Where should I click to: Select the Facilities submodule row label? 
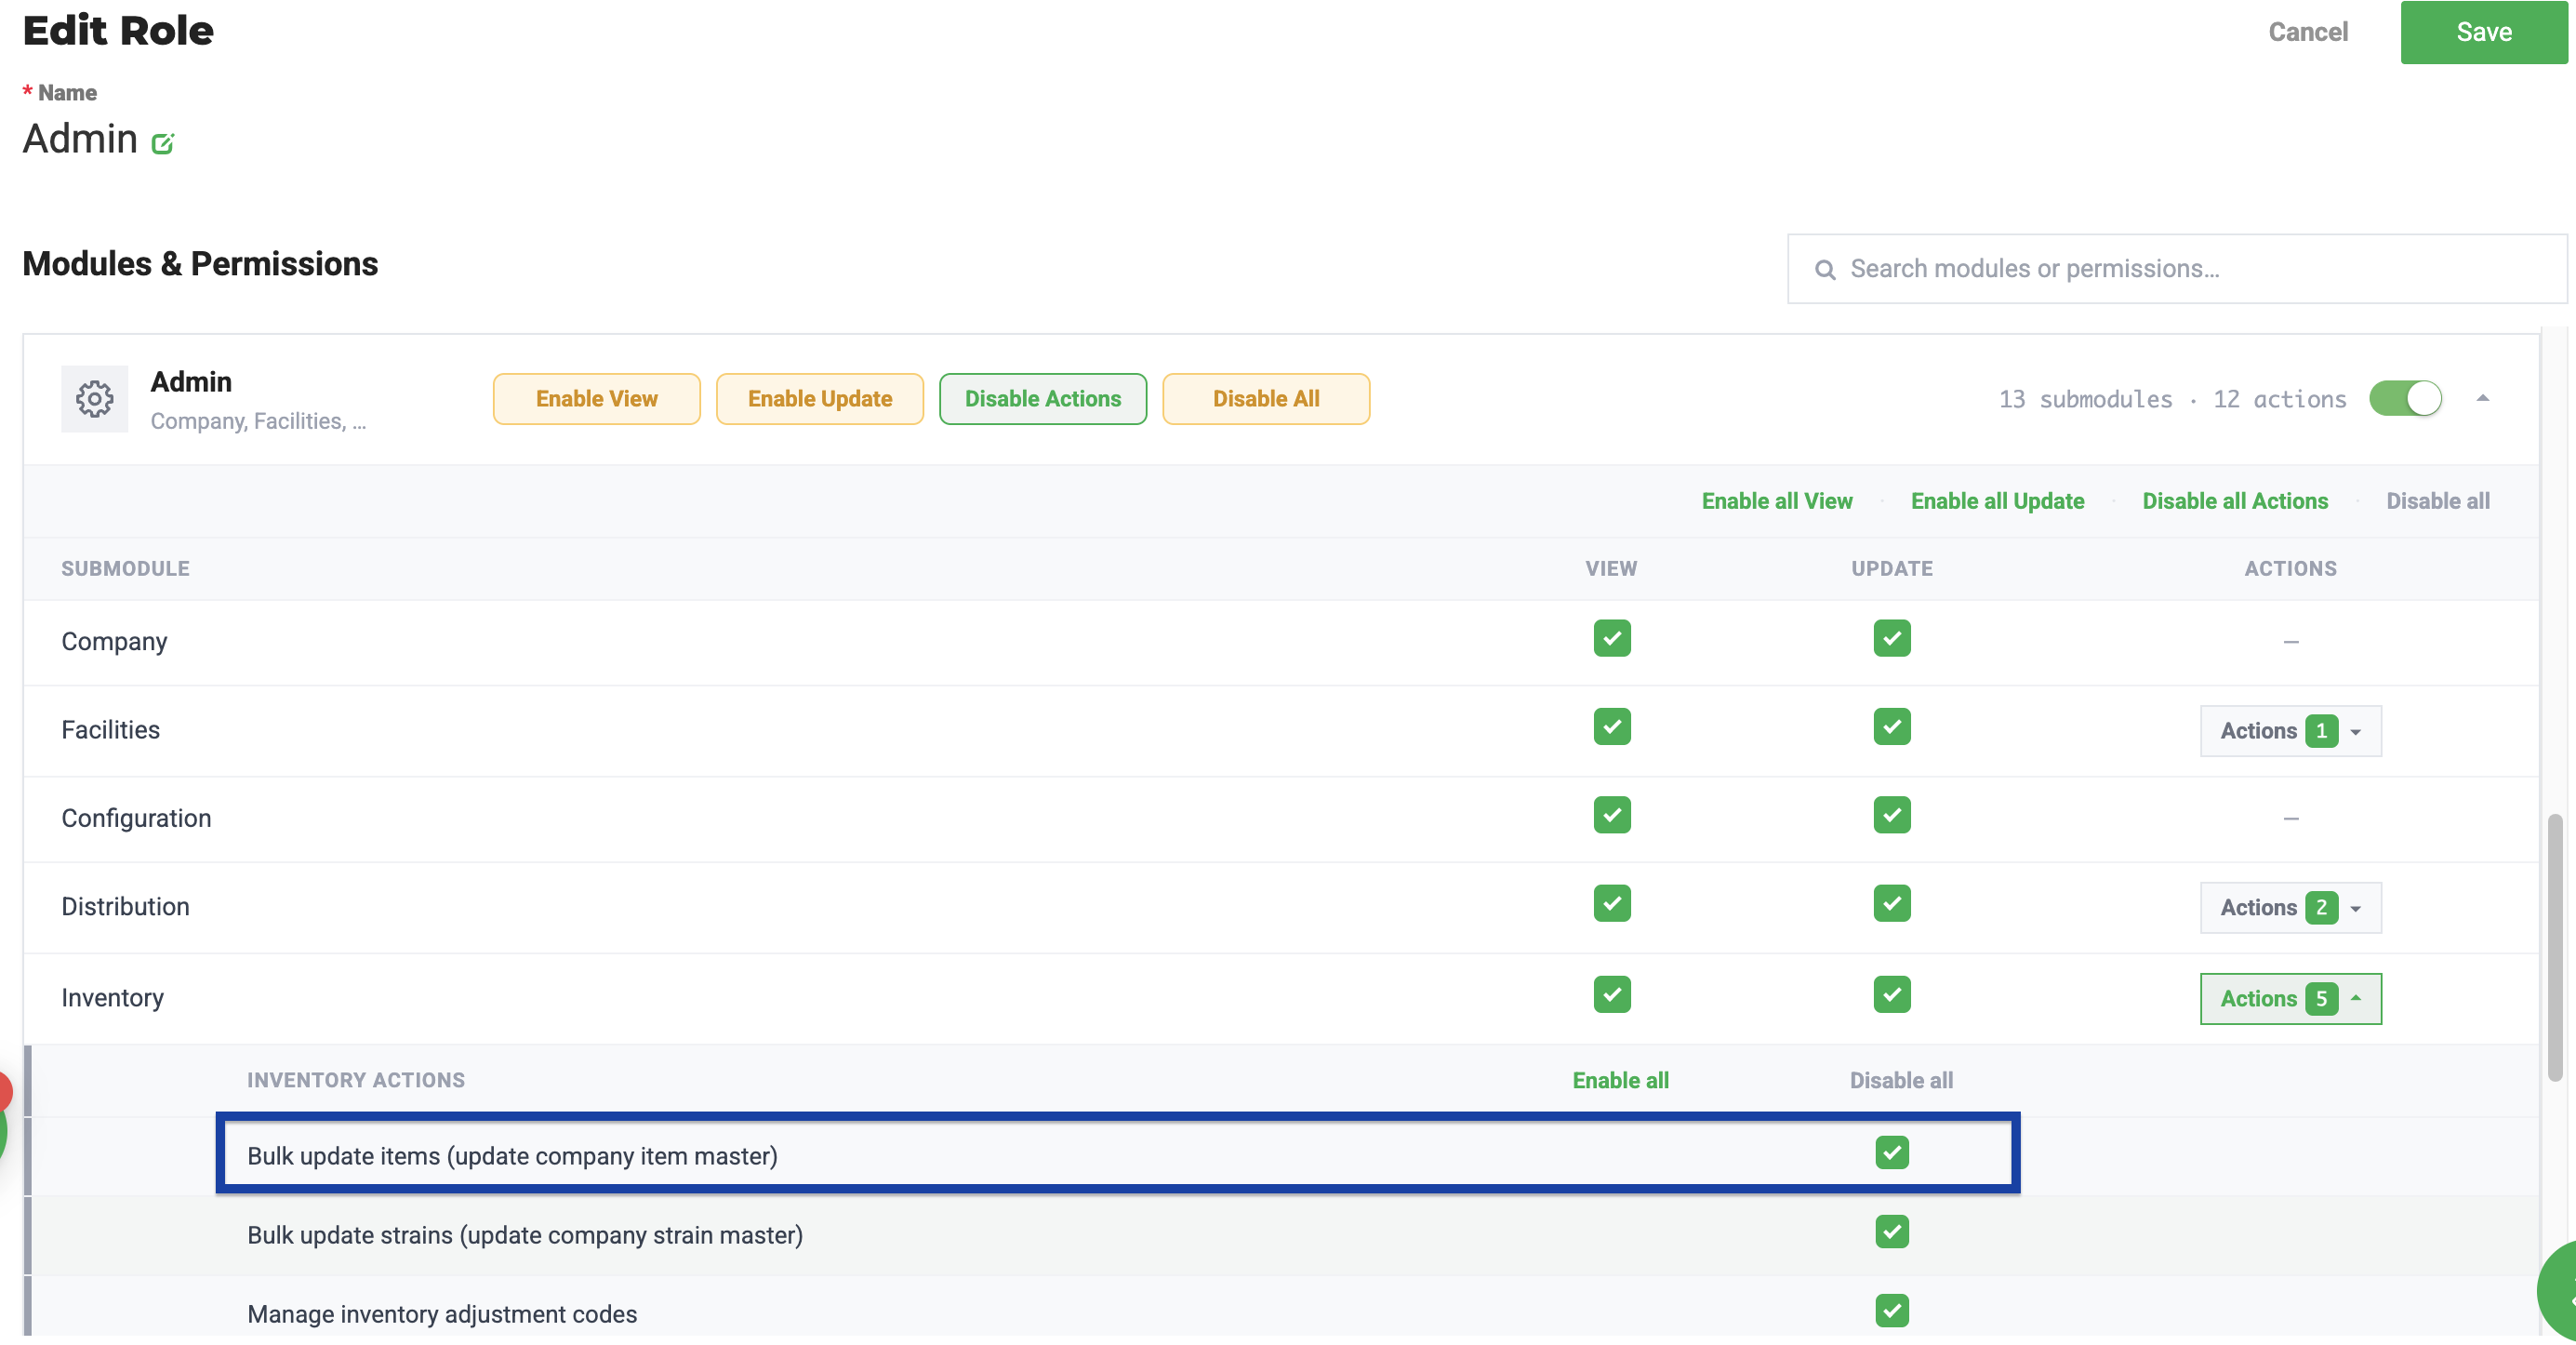click(110, 730)
